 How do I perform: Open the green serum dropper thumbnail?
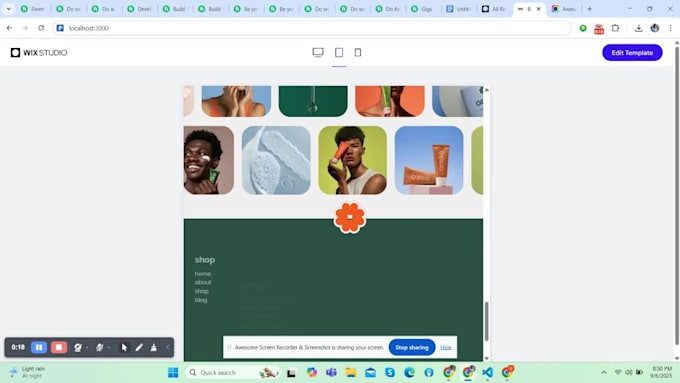coord(313,101)
